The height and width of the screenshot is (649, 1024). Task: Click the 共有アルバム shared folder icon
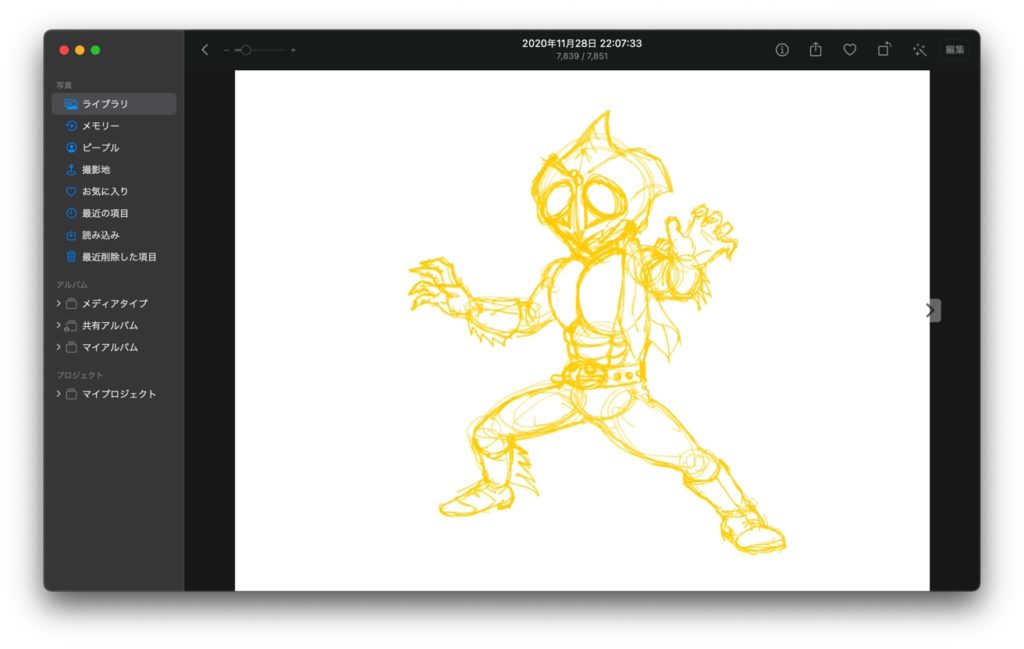click(71, 325)
